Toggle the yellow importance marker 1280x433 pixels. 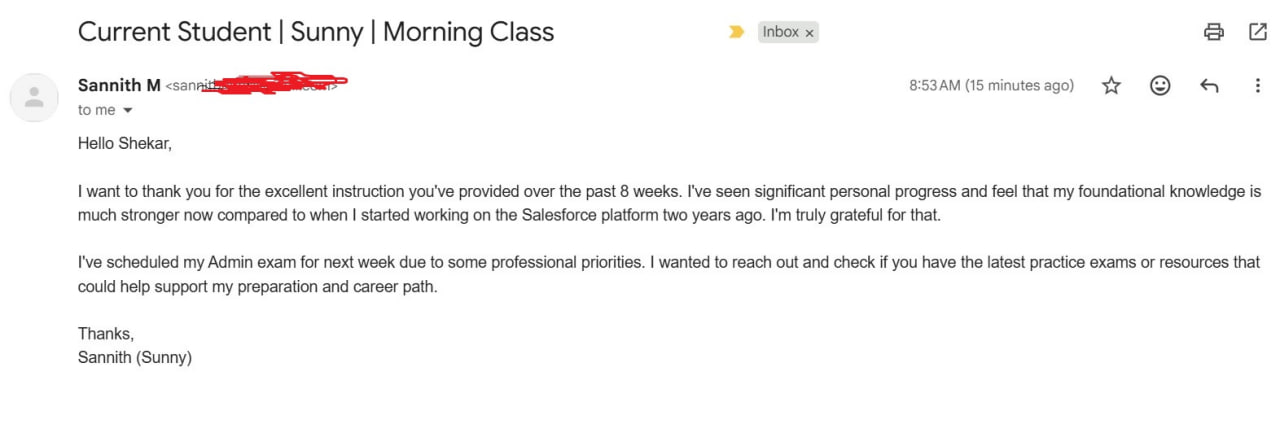coord(737,32)
